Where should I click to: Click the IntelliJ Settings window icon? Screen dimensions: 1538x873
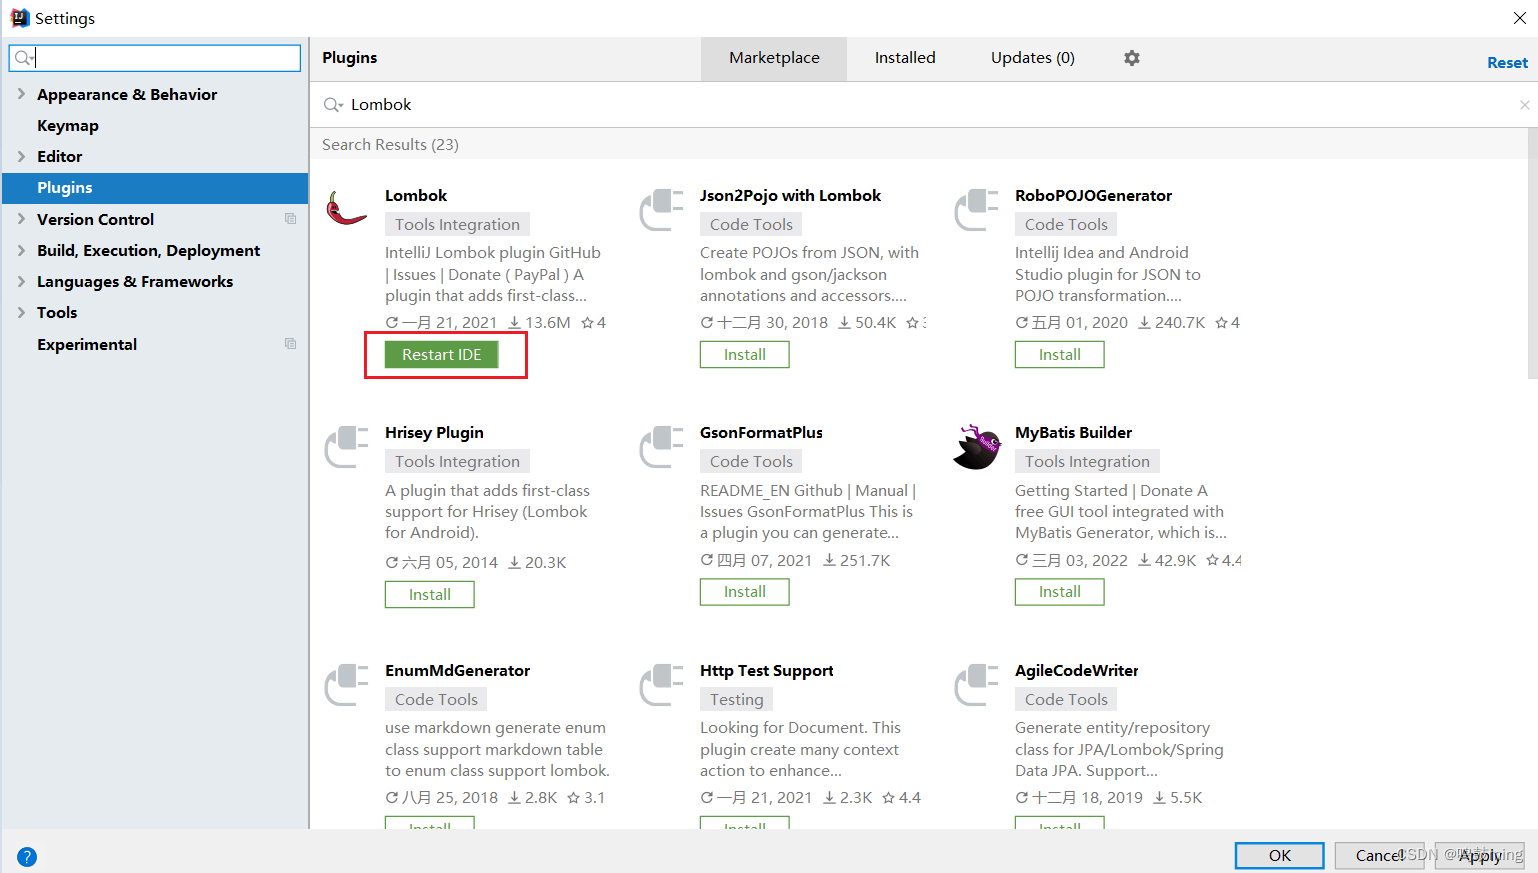19,18
